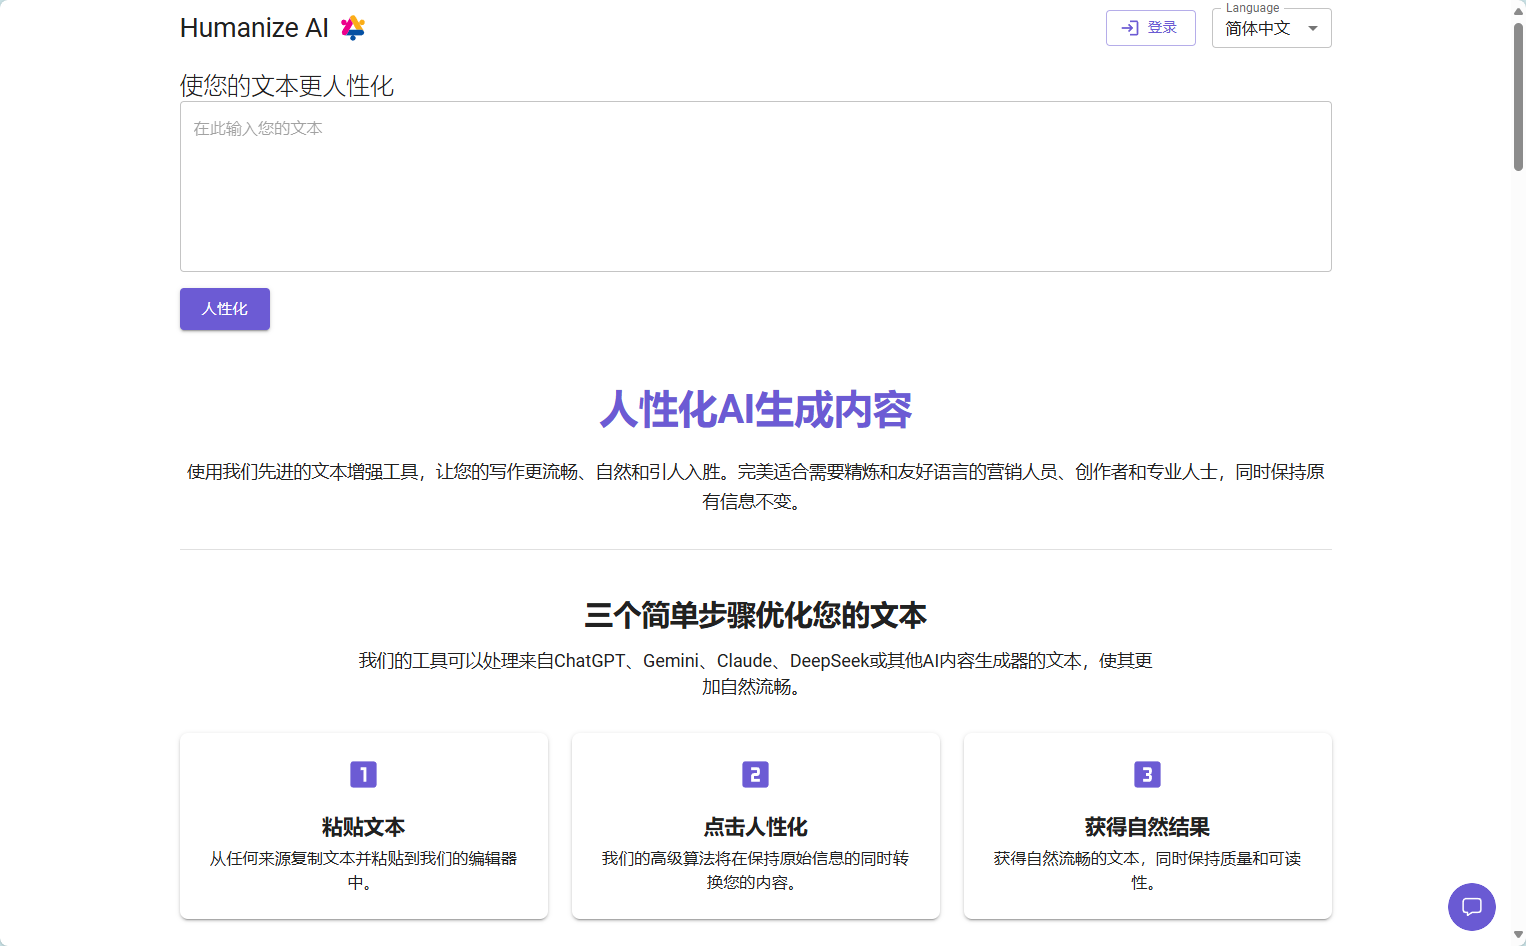
Task: Click the step 1 number badge icon
Action: tap(363, 774)
